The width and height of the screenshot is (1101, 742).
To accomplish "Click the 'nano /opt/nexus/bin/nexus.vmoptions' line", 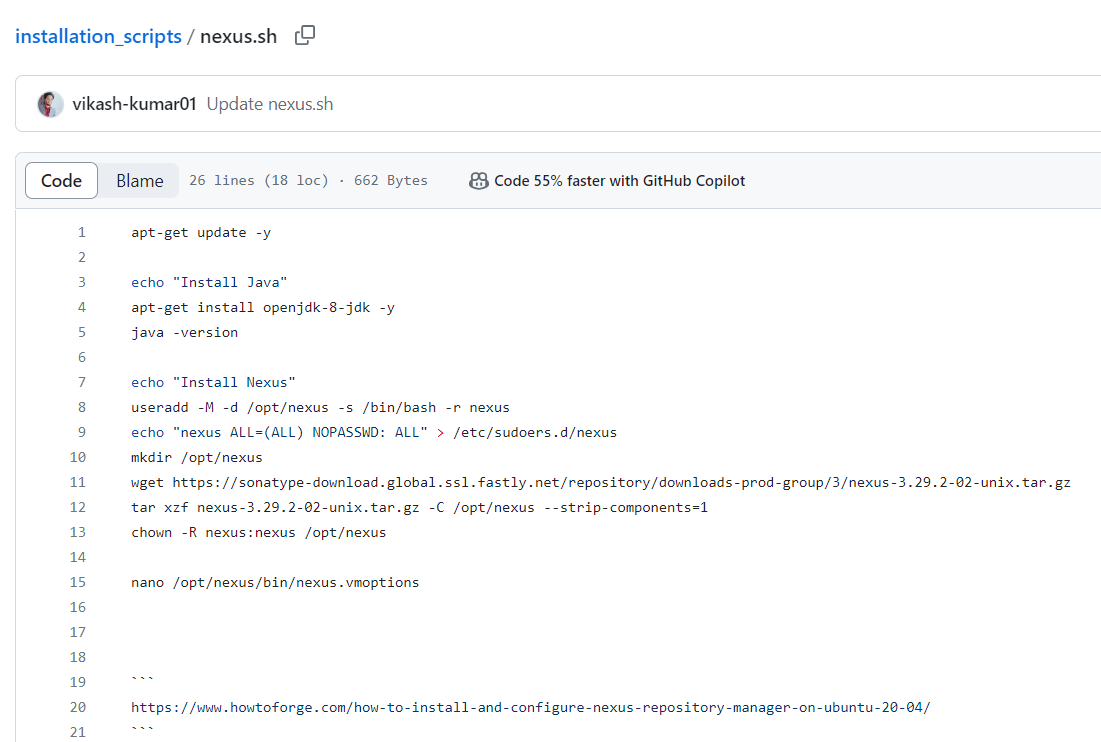I will (x=275, y=582).
